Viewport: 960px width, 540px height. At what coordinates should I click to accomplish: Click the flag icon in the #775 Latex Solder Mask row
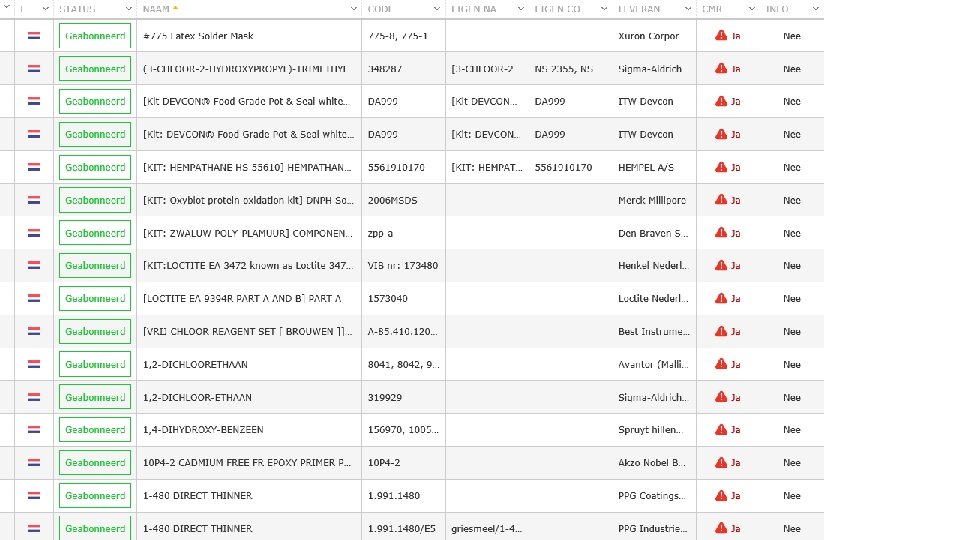(x=34, y=36)
